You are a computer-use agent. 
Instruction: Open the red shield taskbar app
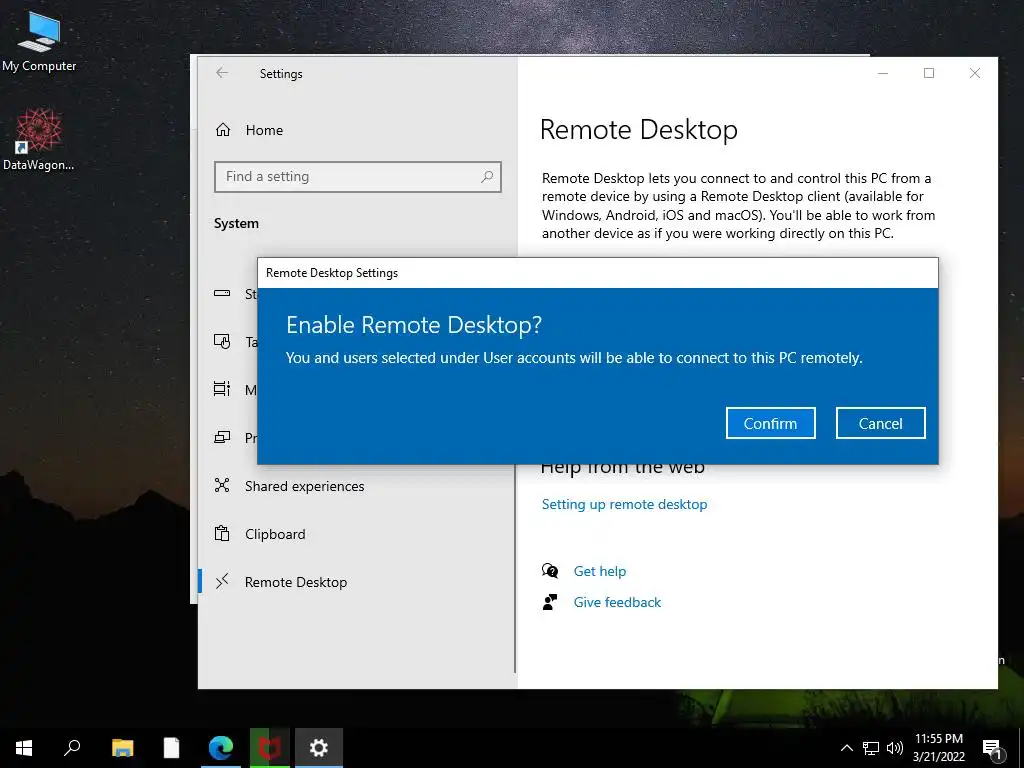(270, 748)
